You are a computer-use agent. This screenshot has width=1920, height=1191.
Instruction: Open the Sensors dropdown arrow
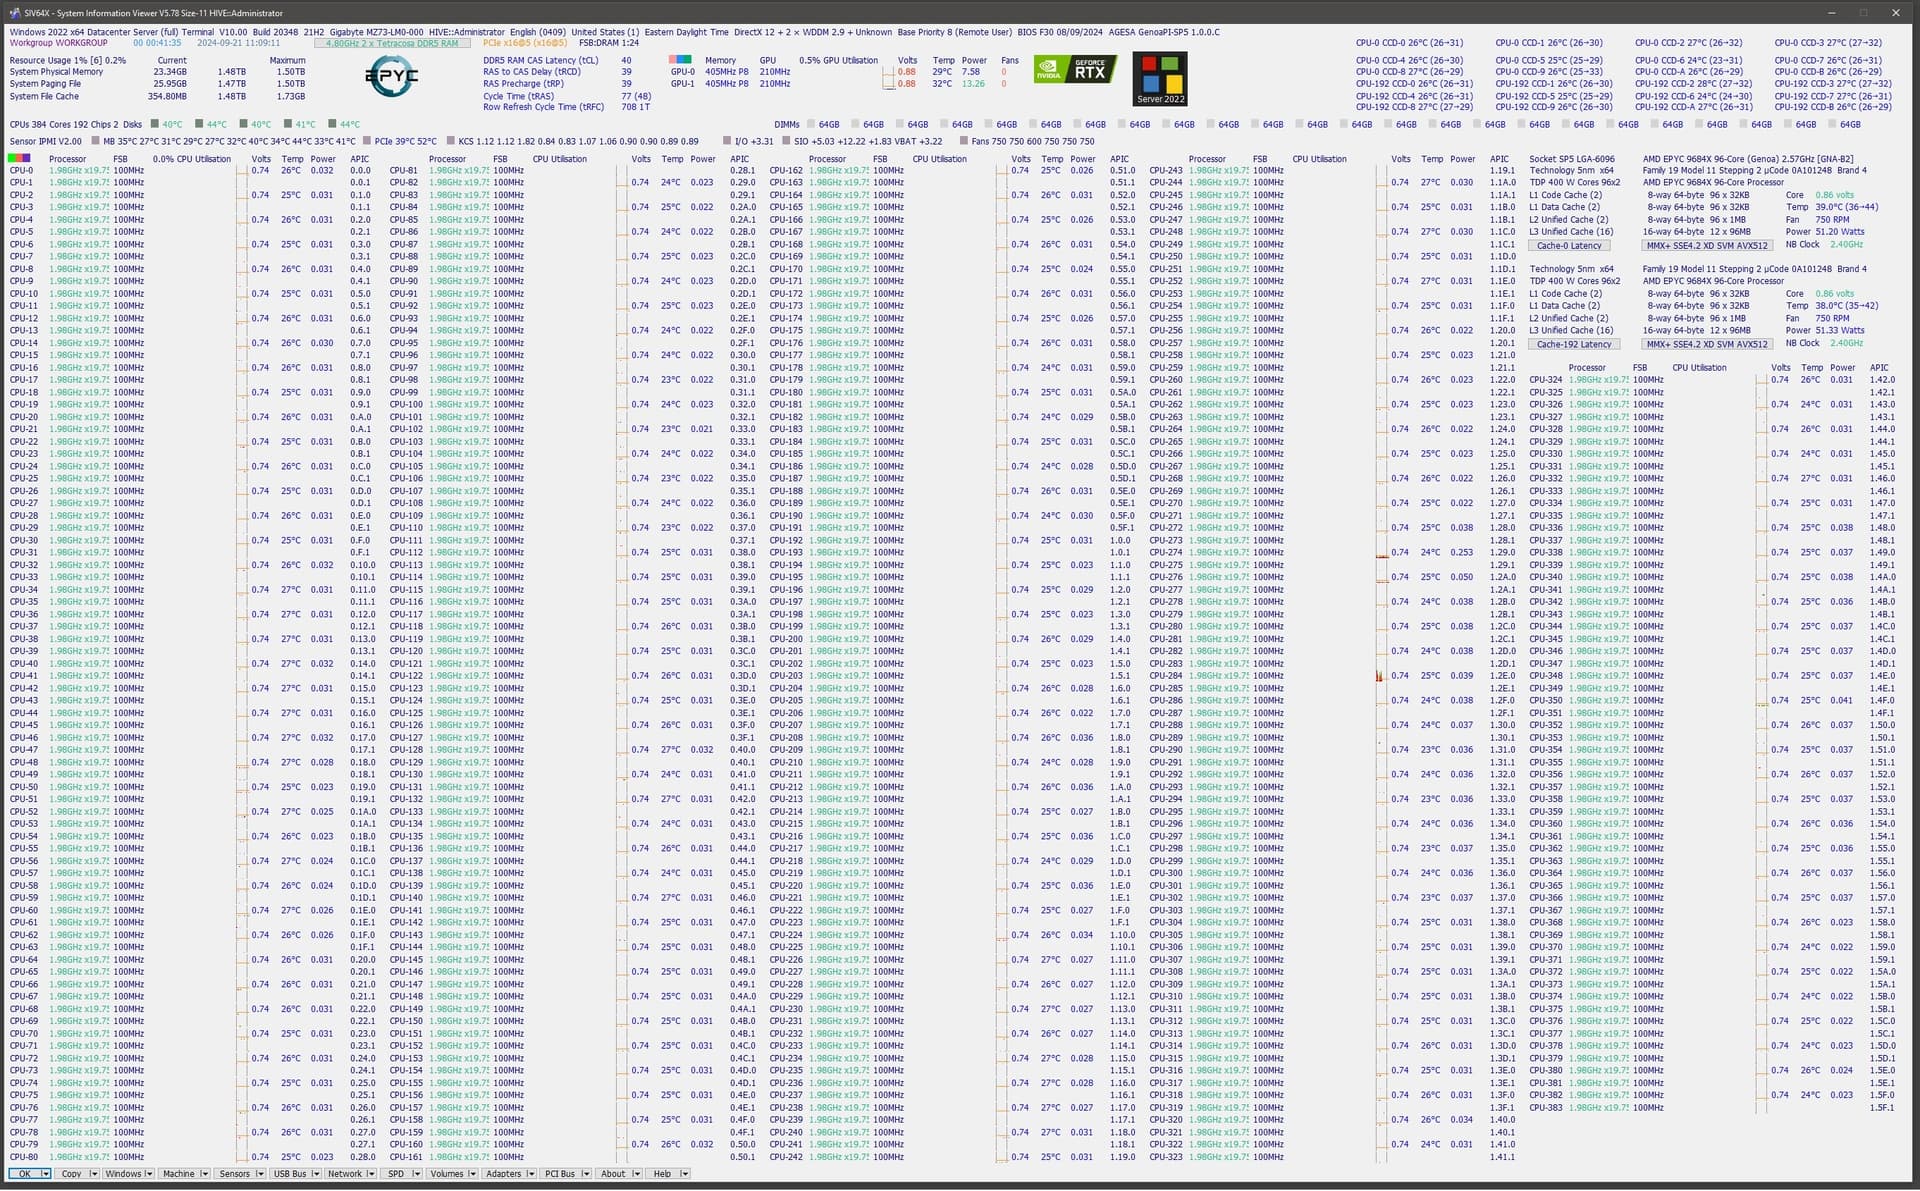(259, 1174)
